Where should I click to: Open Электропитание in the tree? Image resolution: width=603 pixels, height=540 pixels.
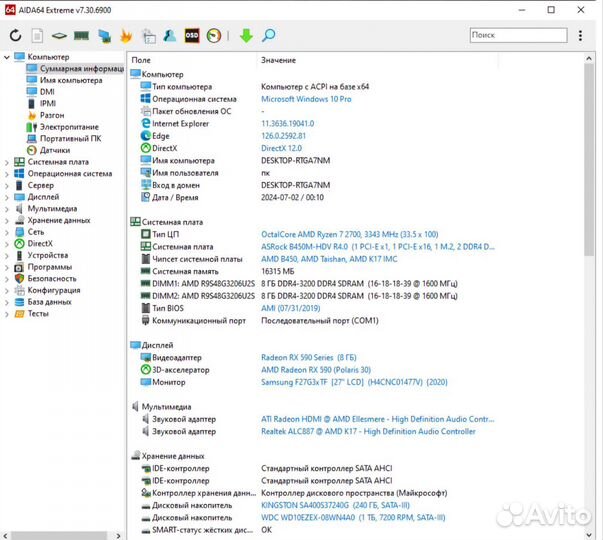coord(63,127)
